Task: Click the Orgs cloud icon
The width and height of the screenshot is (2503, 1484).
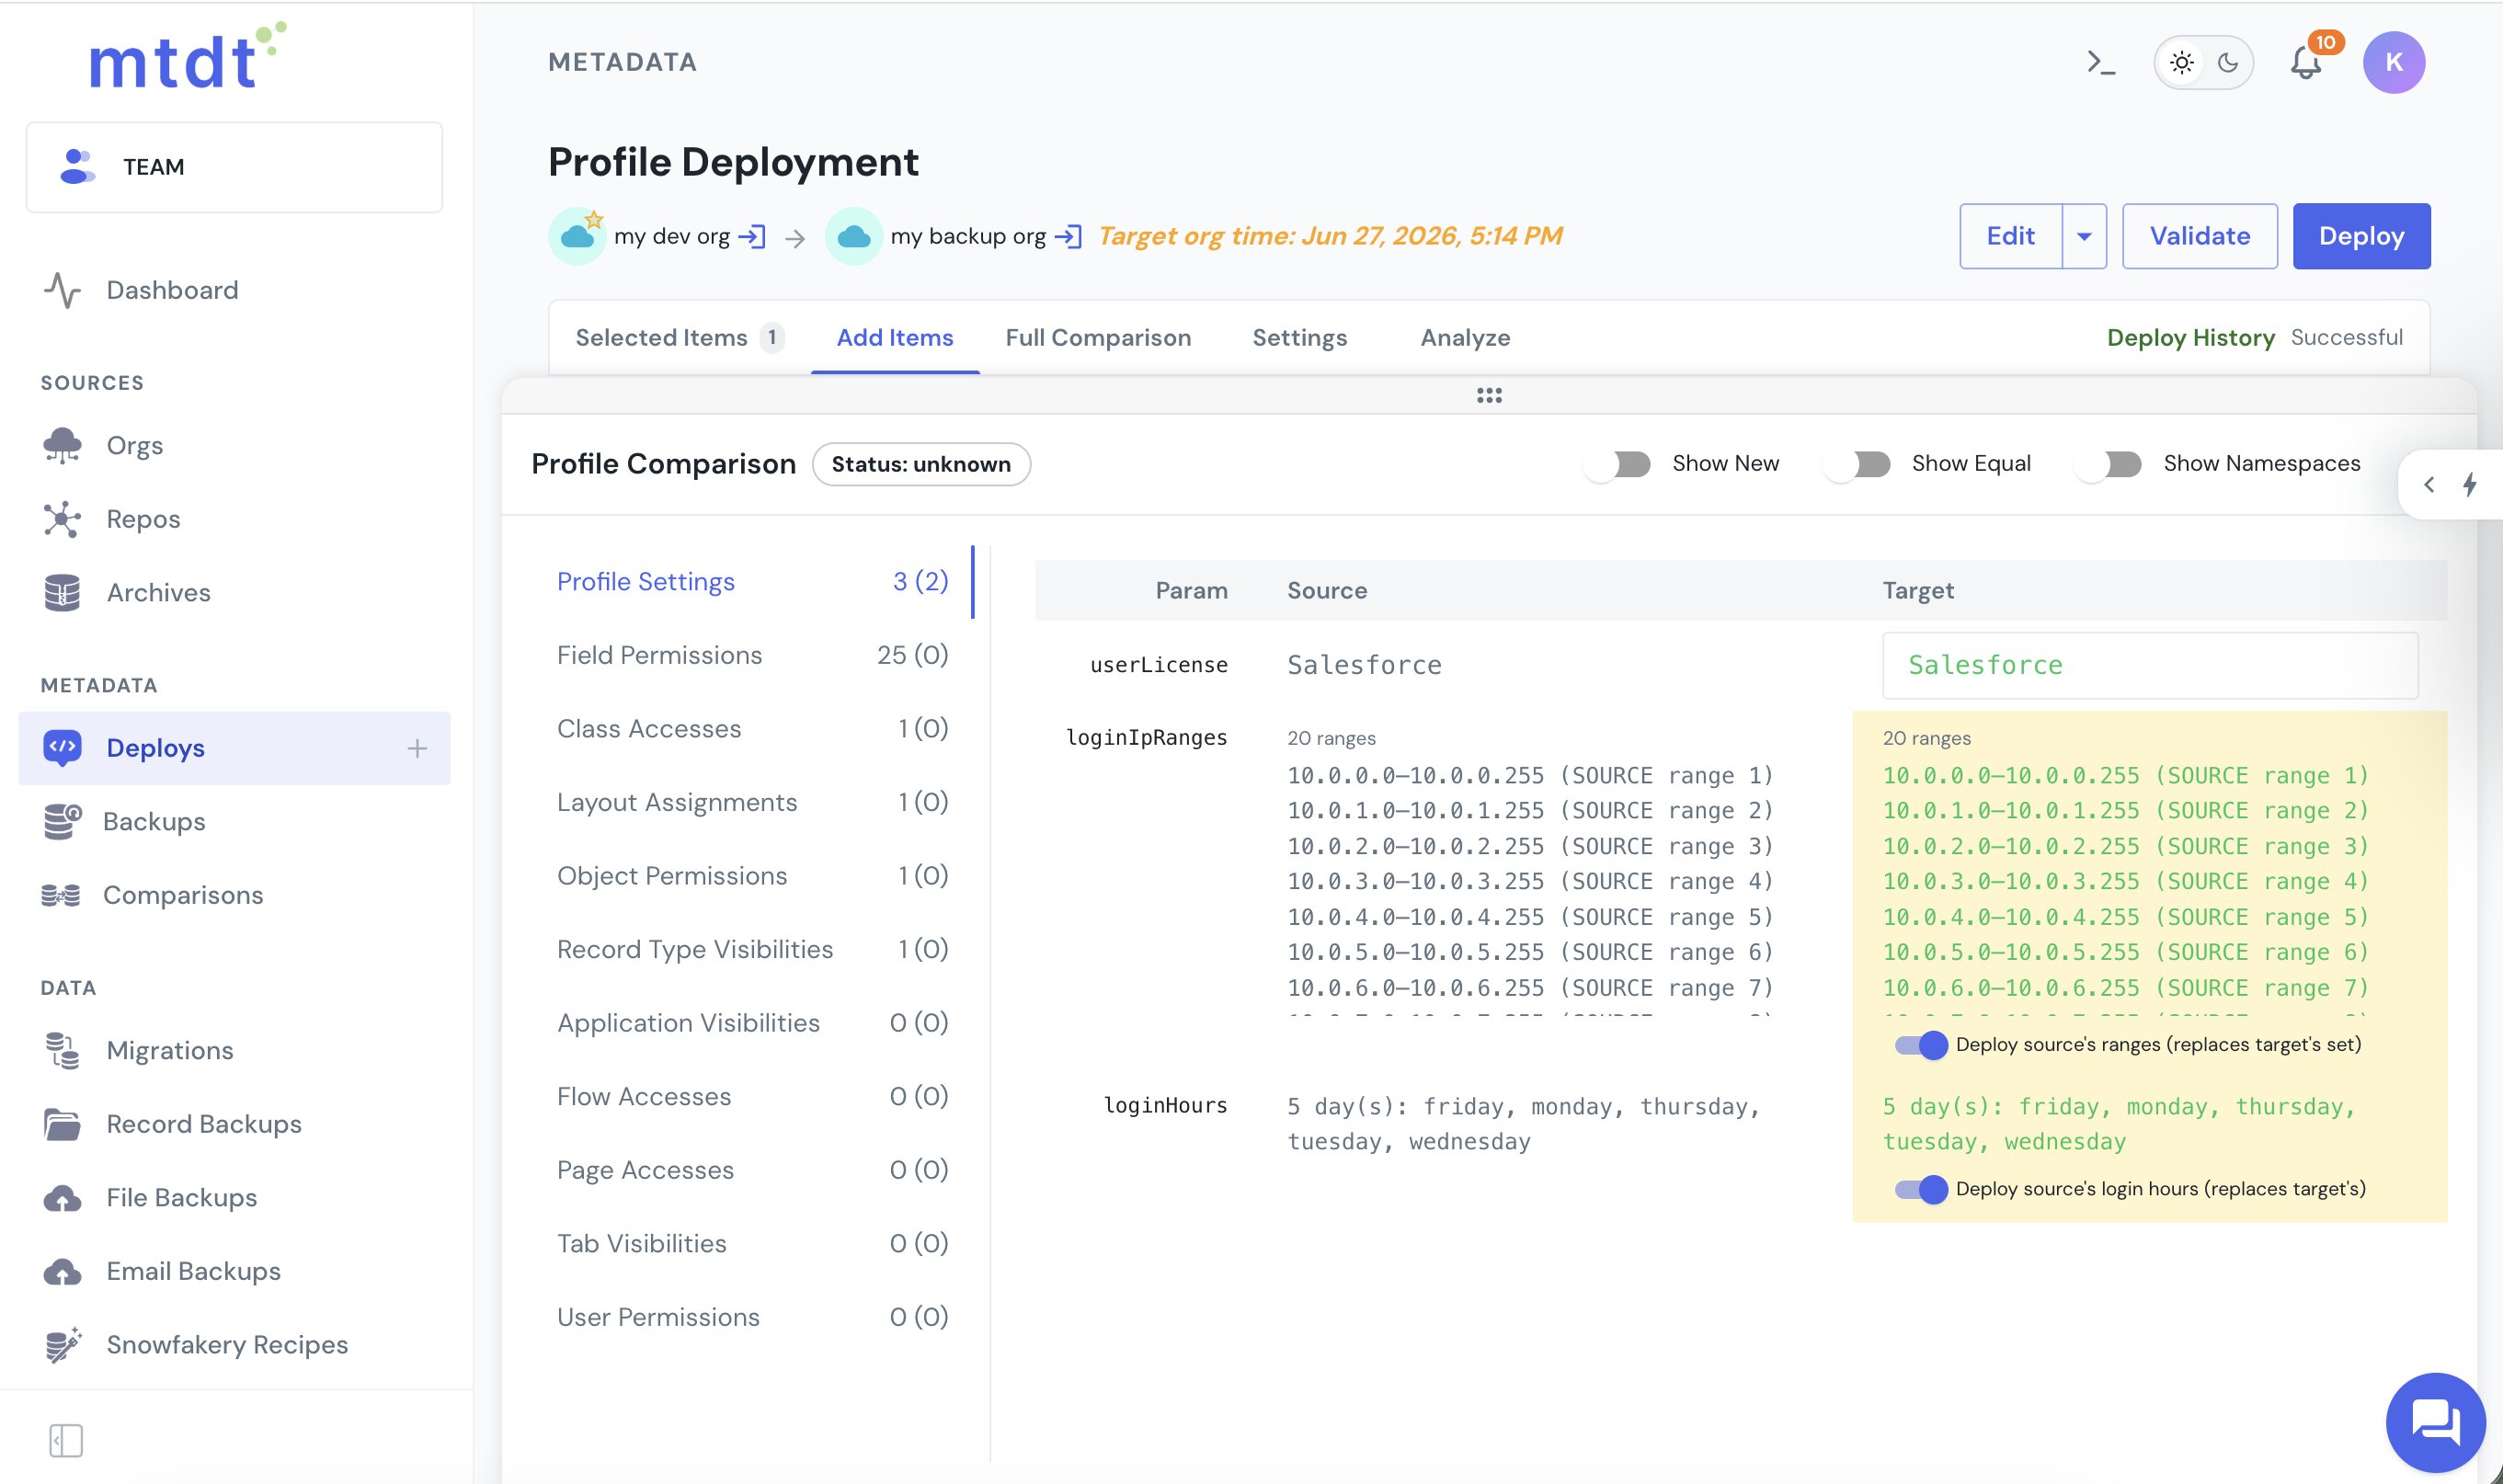Action: click(x=62, y=446)
